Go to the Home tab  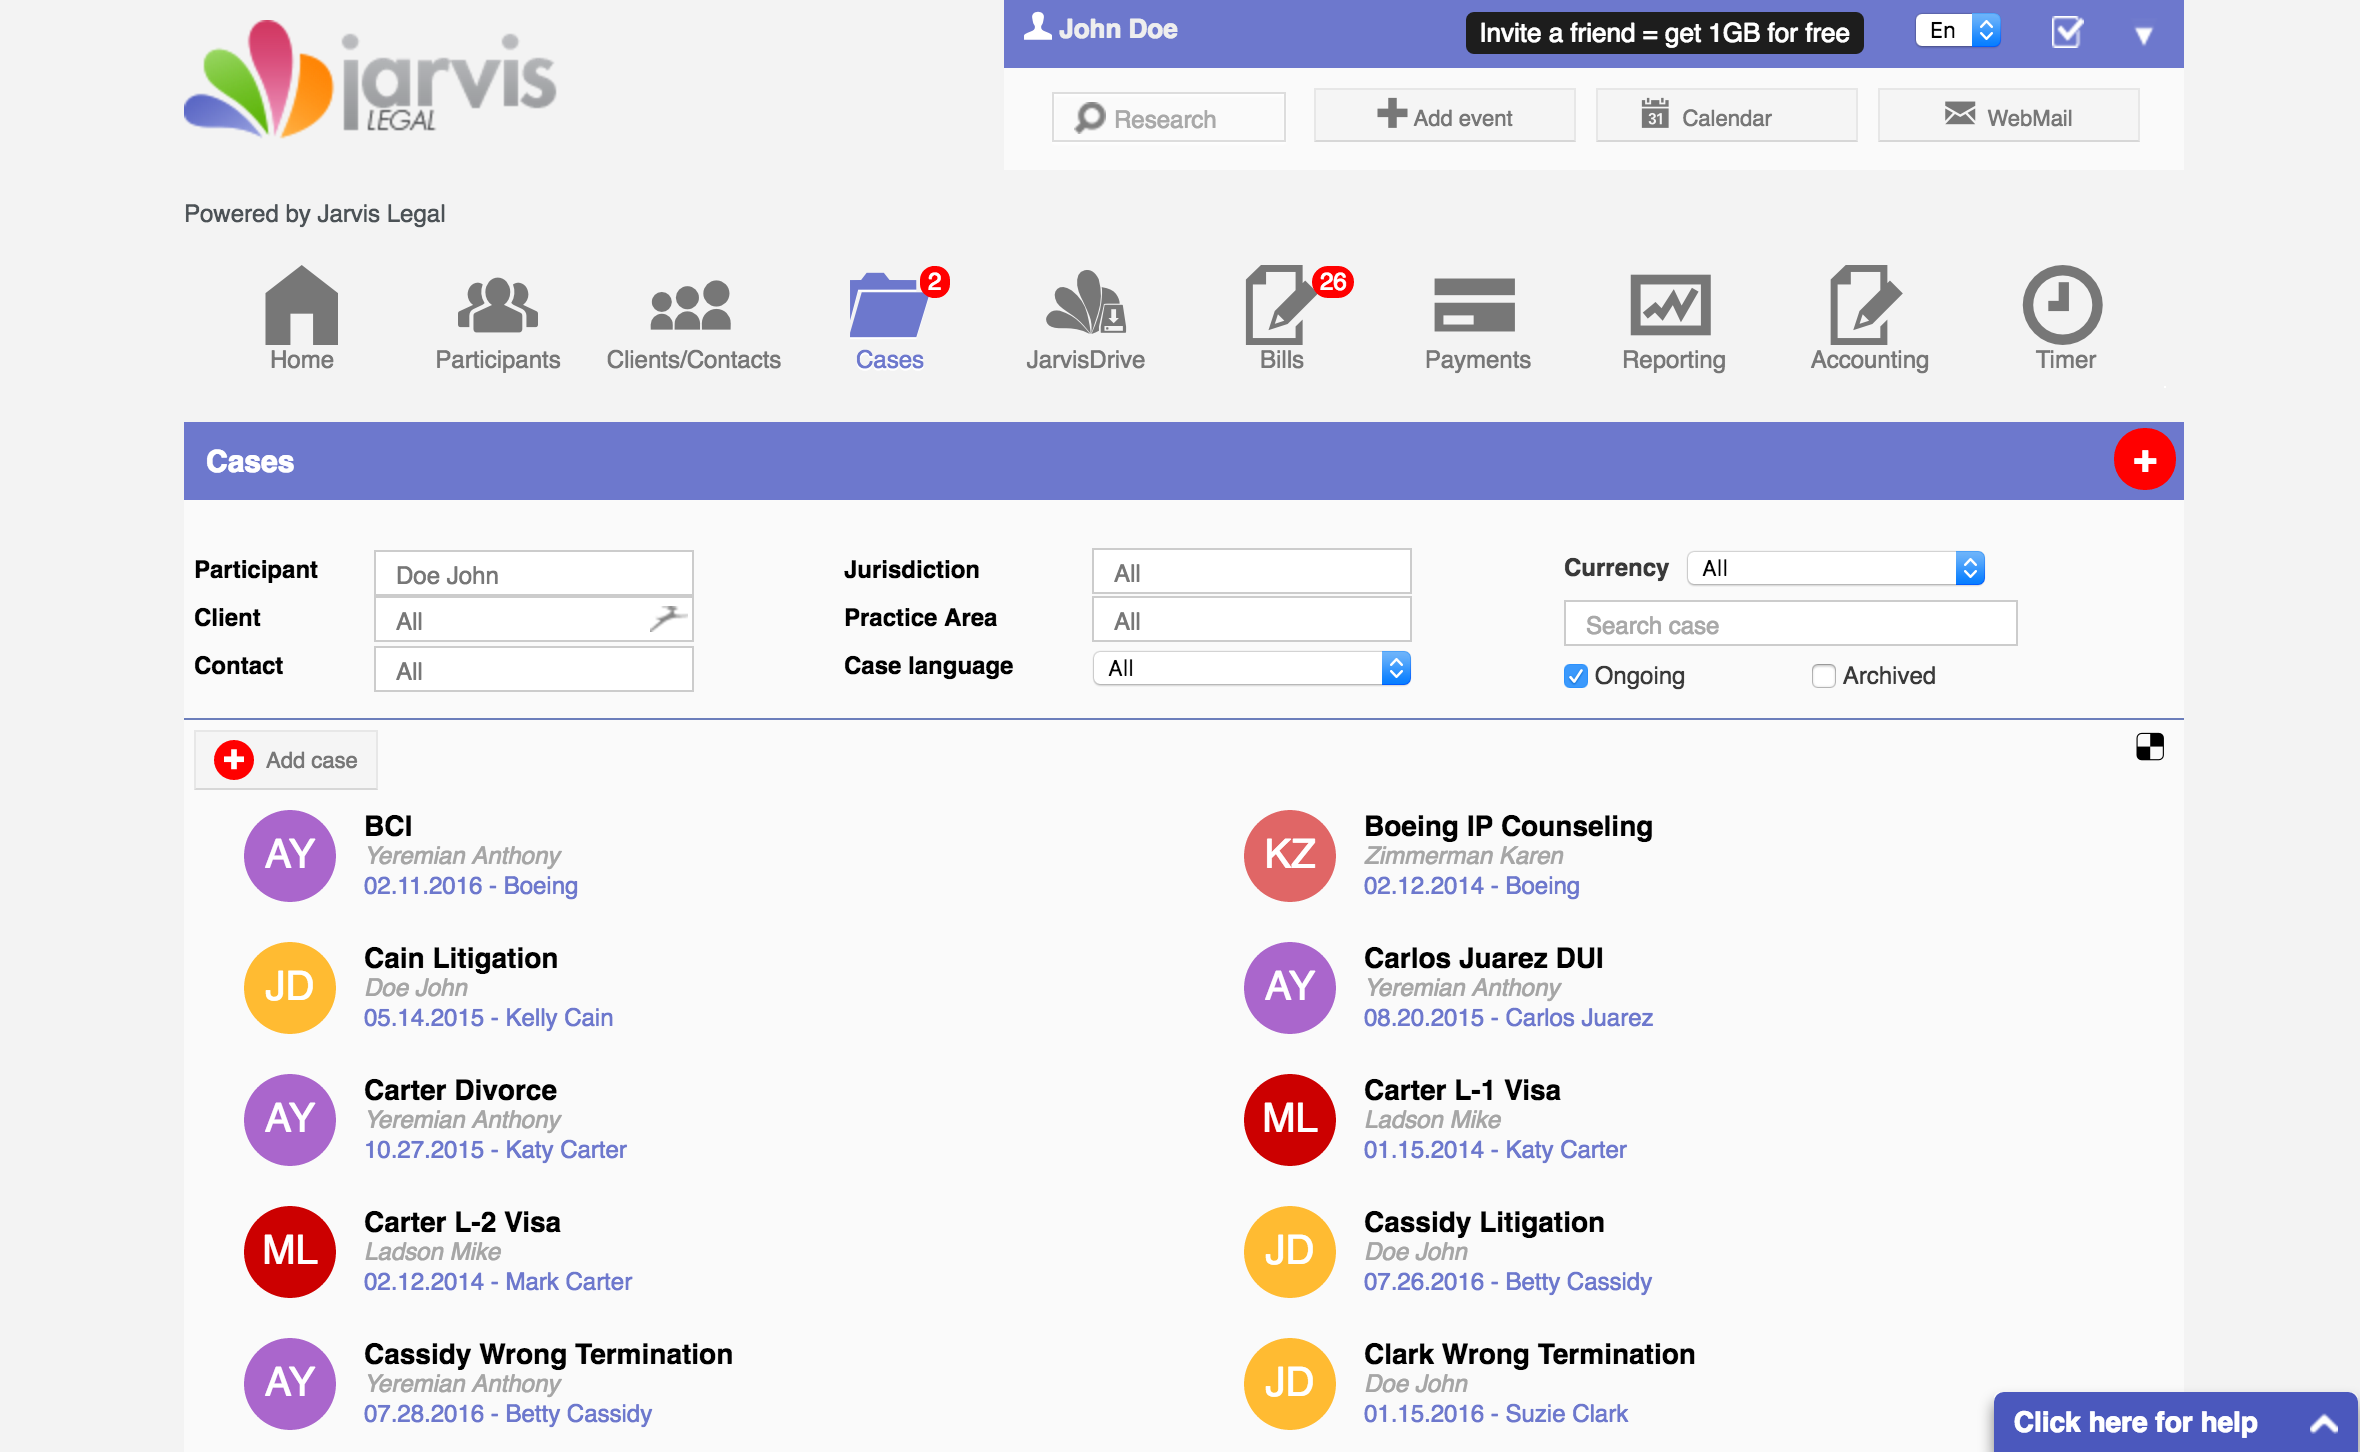point(300,320)
